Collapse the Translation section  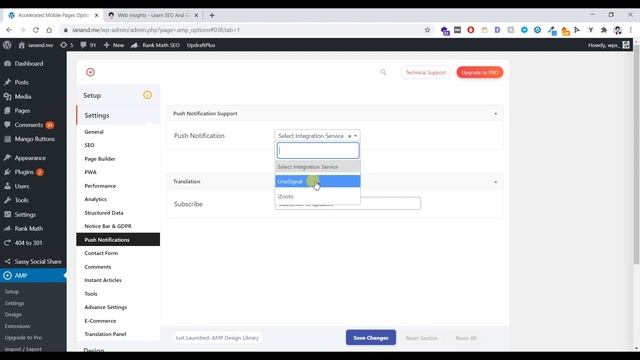tap(496, 182)
